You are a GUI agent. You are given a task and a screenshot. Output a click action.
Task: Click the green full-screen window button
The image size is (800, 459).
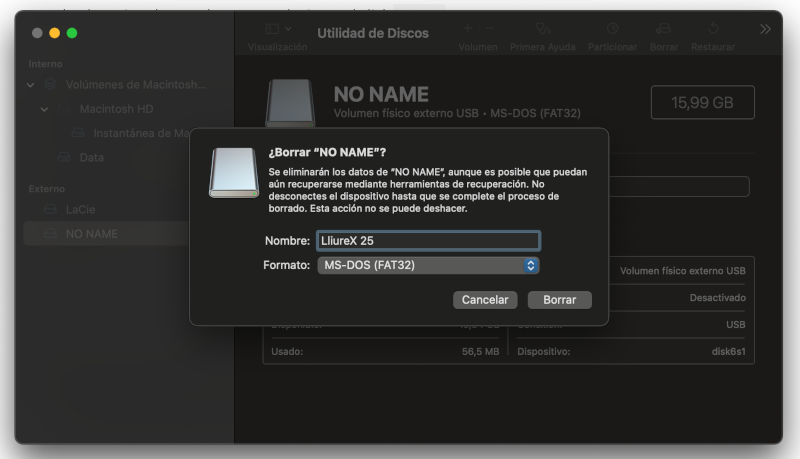73,33
